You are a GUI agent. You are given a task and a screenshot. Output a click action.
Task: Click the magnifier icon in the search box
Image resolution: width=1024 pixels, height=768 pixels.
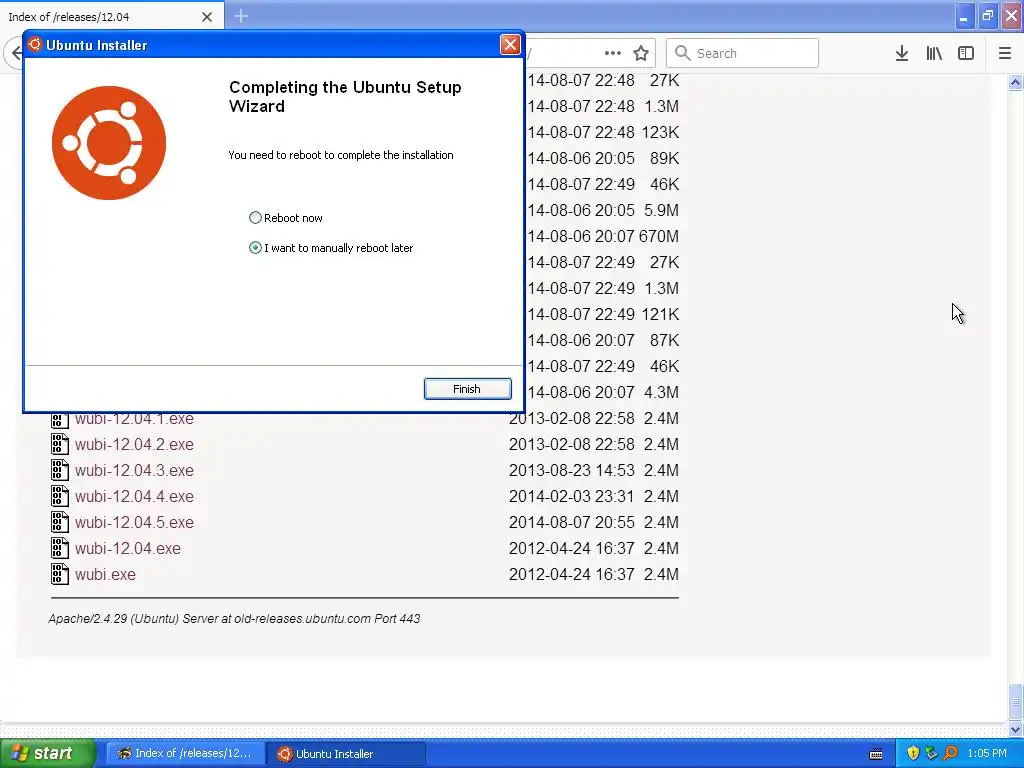[682, 53]
